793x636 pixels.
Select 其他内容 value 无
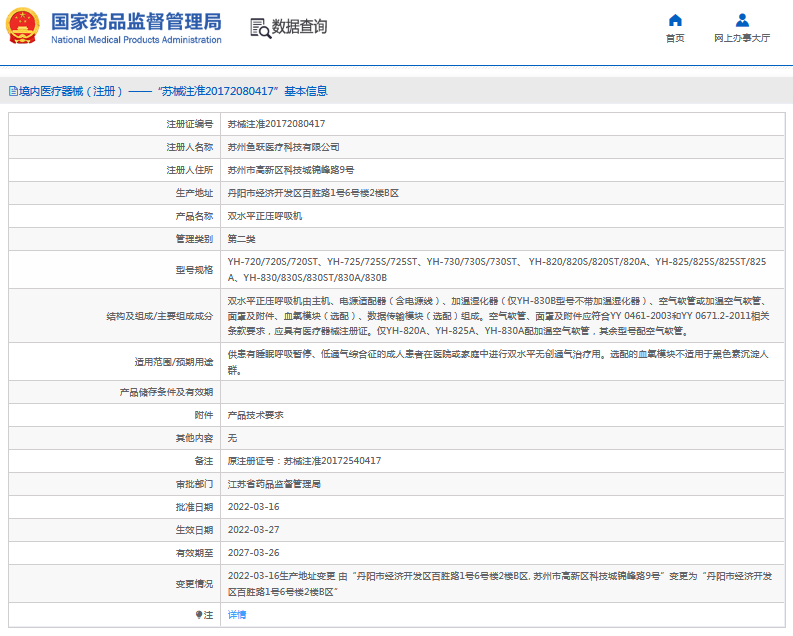pos(232,438)
